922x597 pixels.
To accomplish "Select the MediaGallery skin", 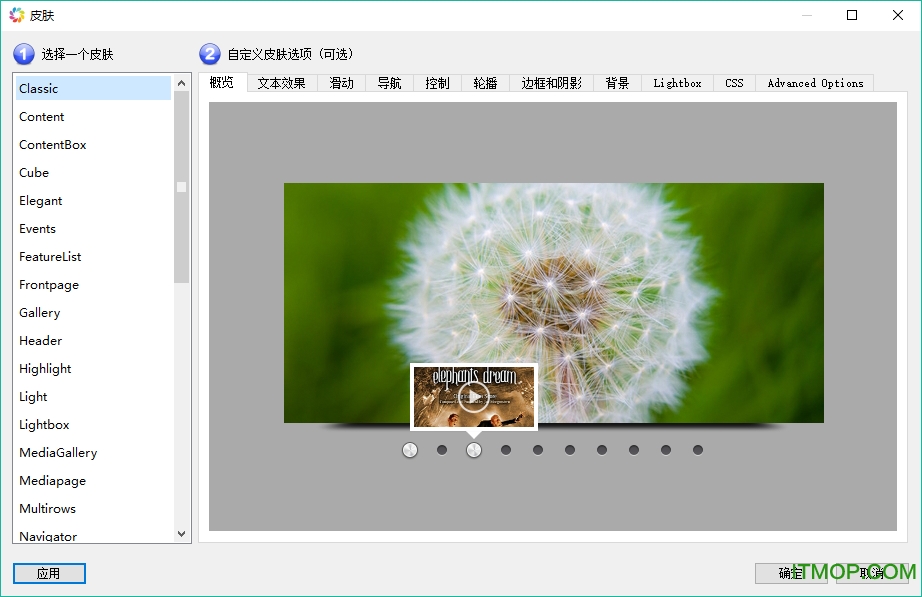I will (58, 453).
